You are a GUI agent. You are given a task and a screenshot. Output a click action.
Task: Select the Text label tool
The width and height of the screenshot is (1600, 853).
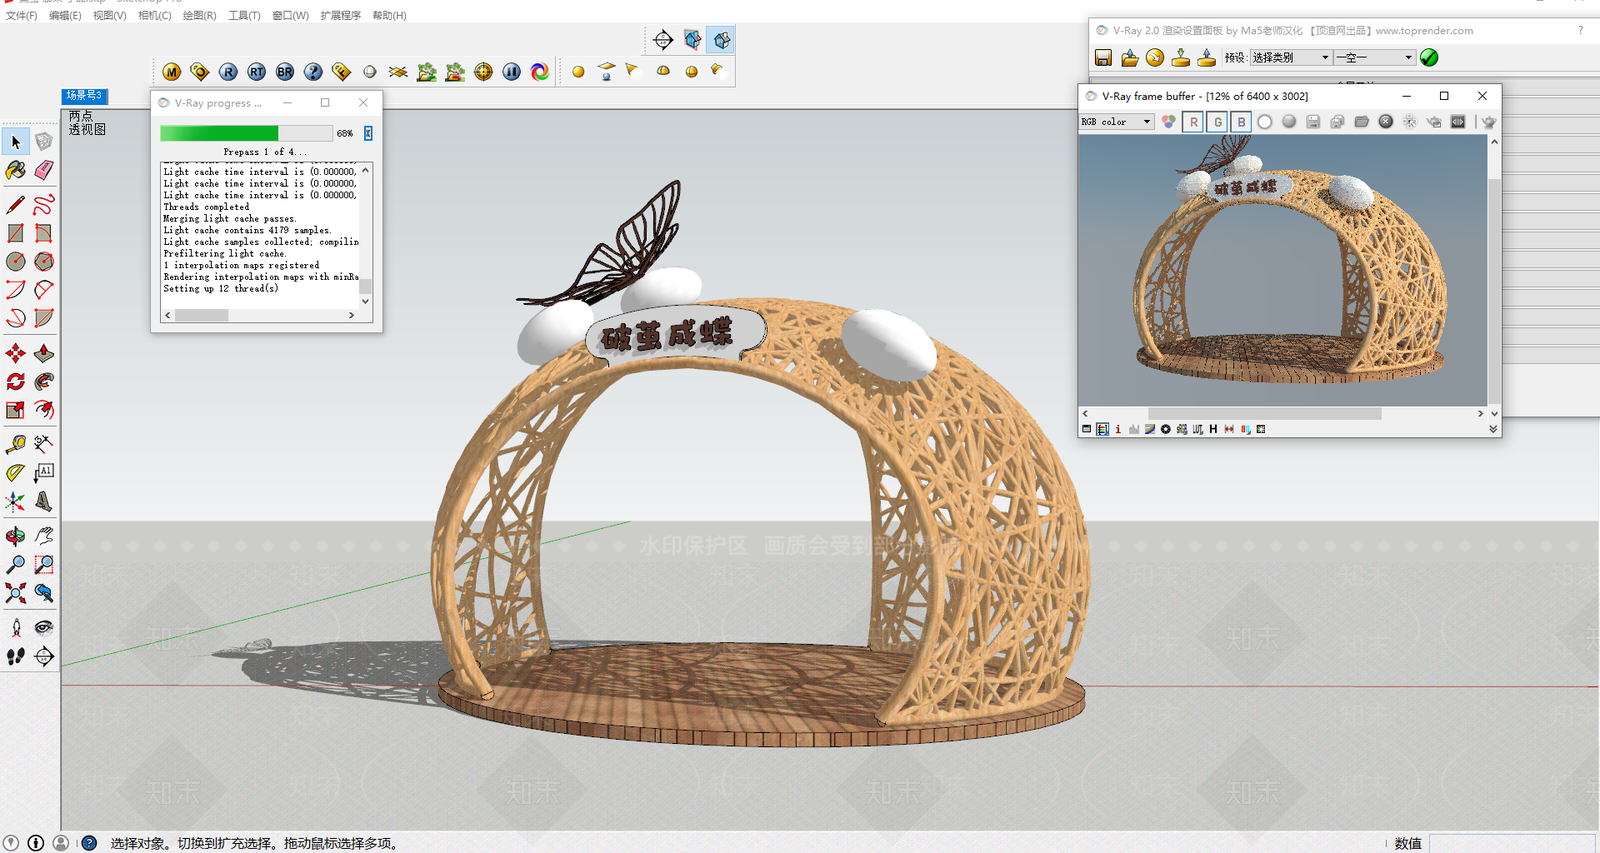coord(44,472)
